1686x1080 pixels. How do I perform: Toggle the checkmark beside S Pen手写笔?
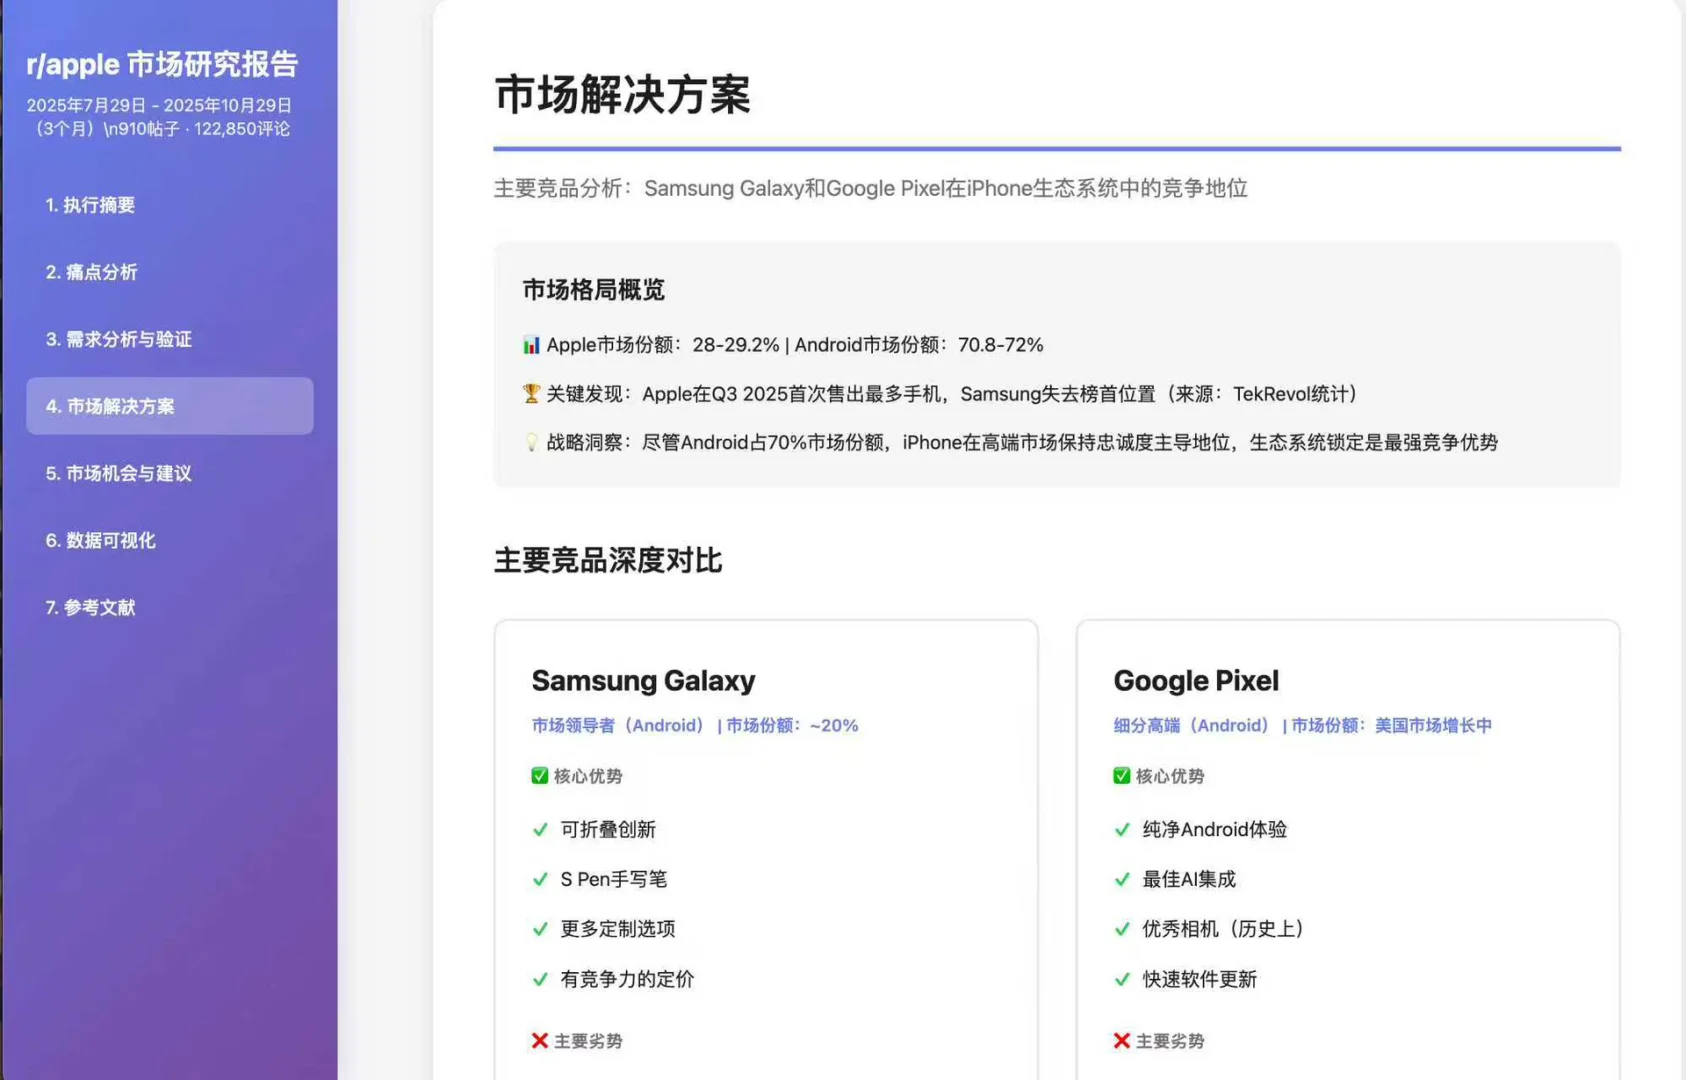[538, 879]
